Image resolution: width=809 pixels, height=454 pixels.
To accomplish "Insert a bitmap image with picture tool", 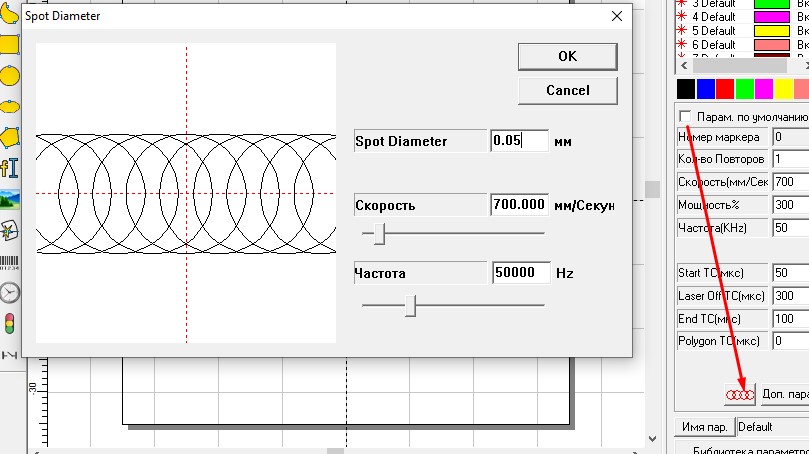I will click(9, 197).
